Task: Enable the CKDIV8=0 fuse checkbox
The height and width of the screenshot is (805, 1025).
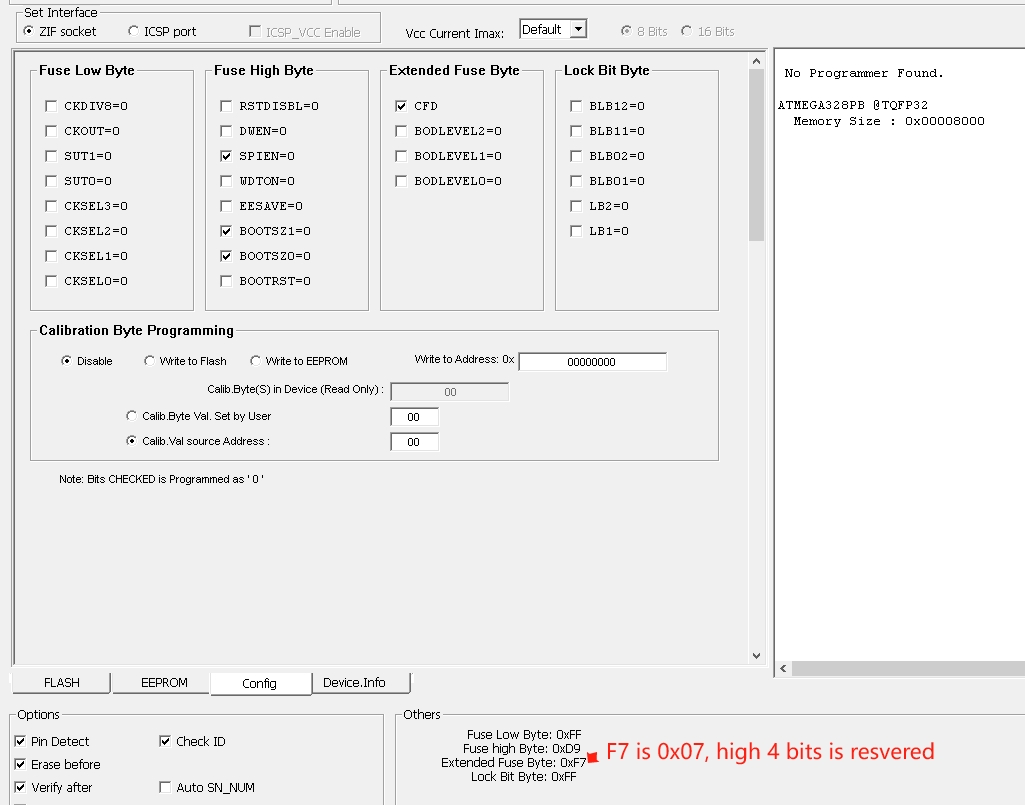Action: [x=51, y=106]
